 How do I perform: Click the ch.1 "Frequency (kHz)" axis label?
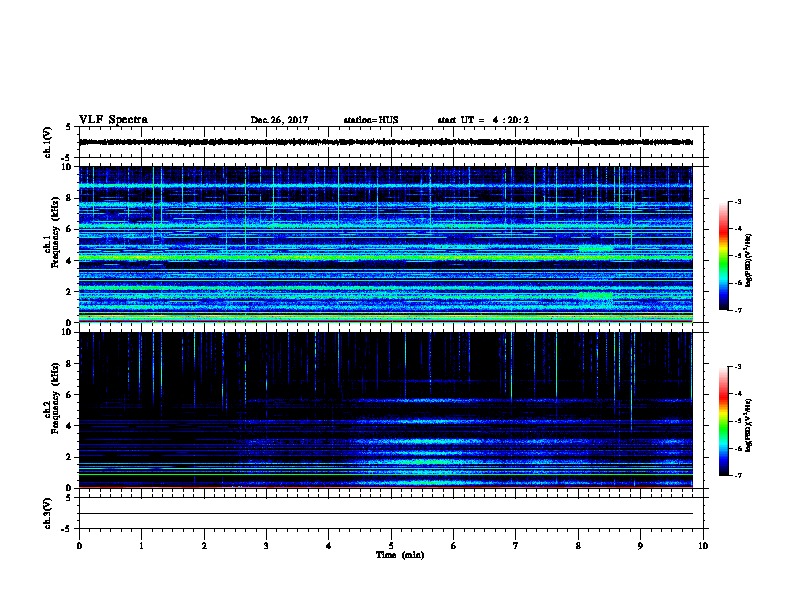(55, 233)
